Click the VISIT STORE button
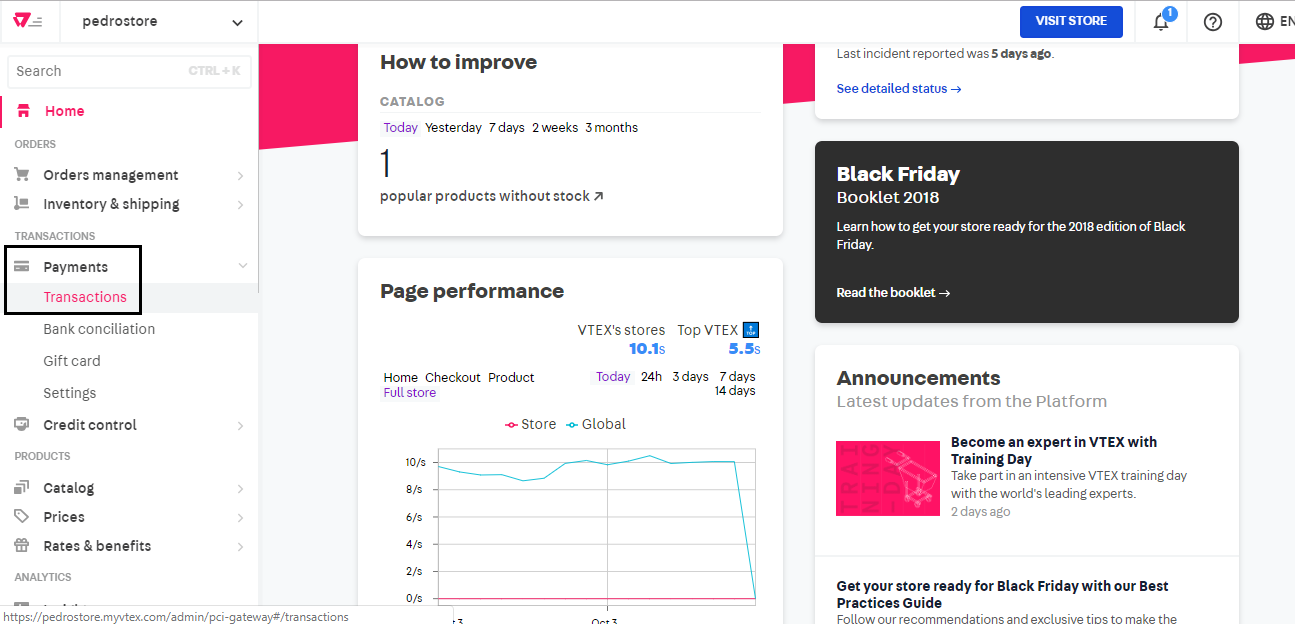Image resolution: width=1295 pixels, height=624 pixels. coord(1071,21)
